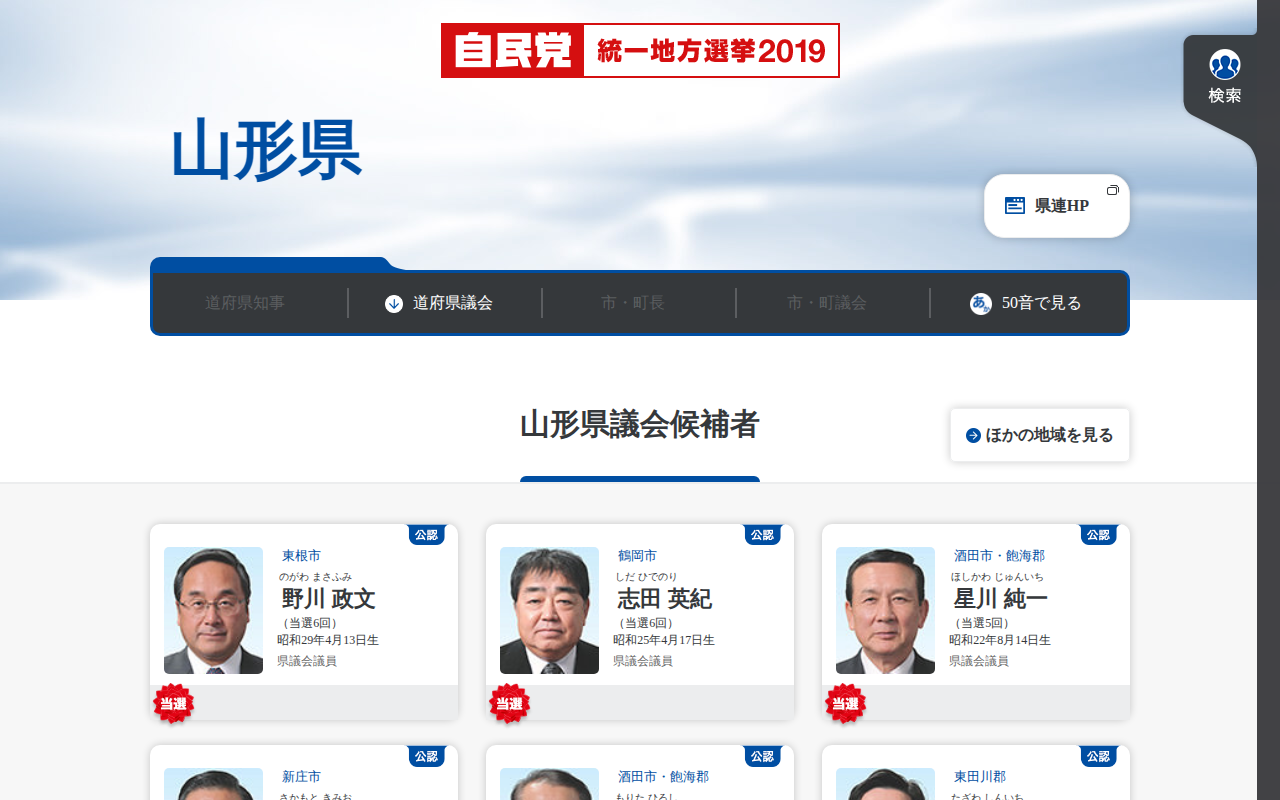The image size is (1280, 800).
Task: Open the 県連HP external link button
Action: coord(1057,206)
